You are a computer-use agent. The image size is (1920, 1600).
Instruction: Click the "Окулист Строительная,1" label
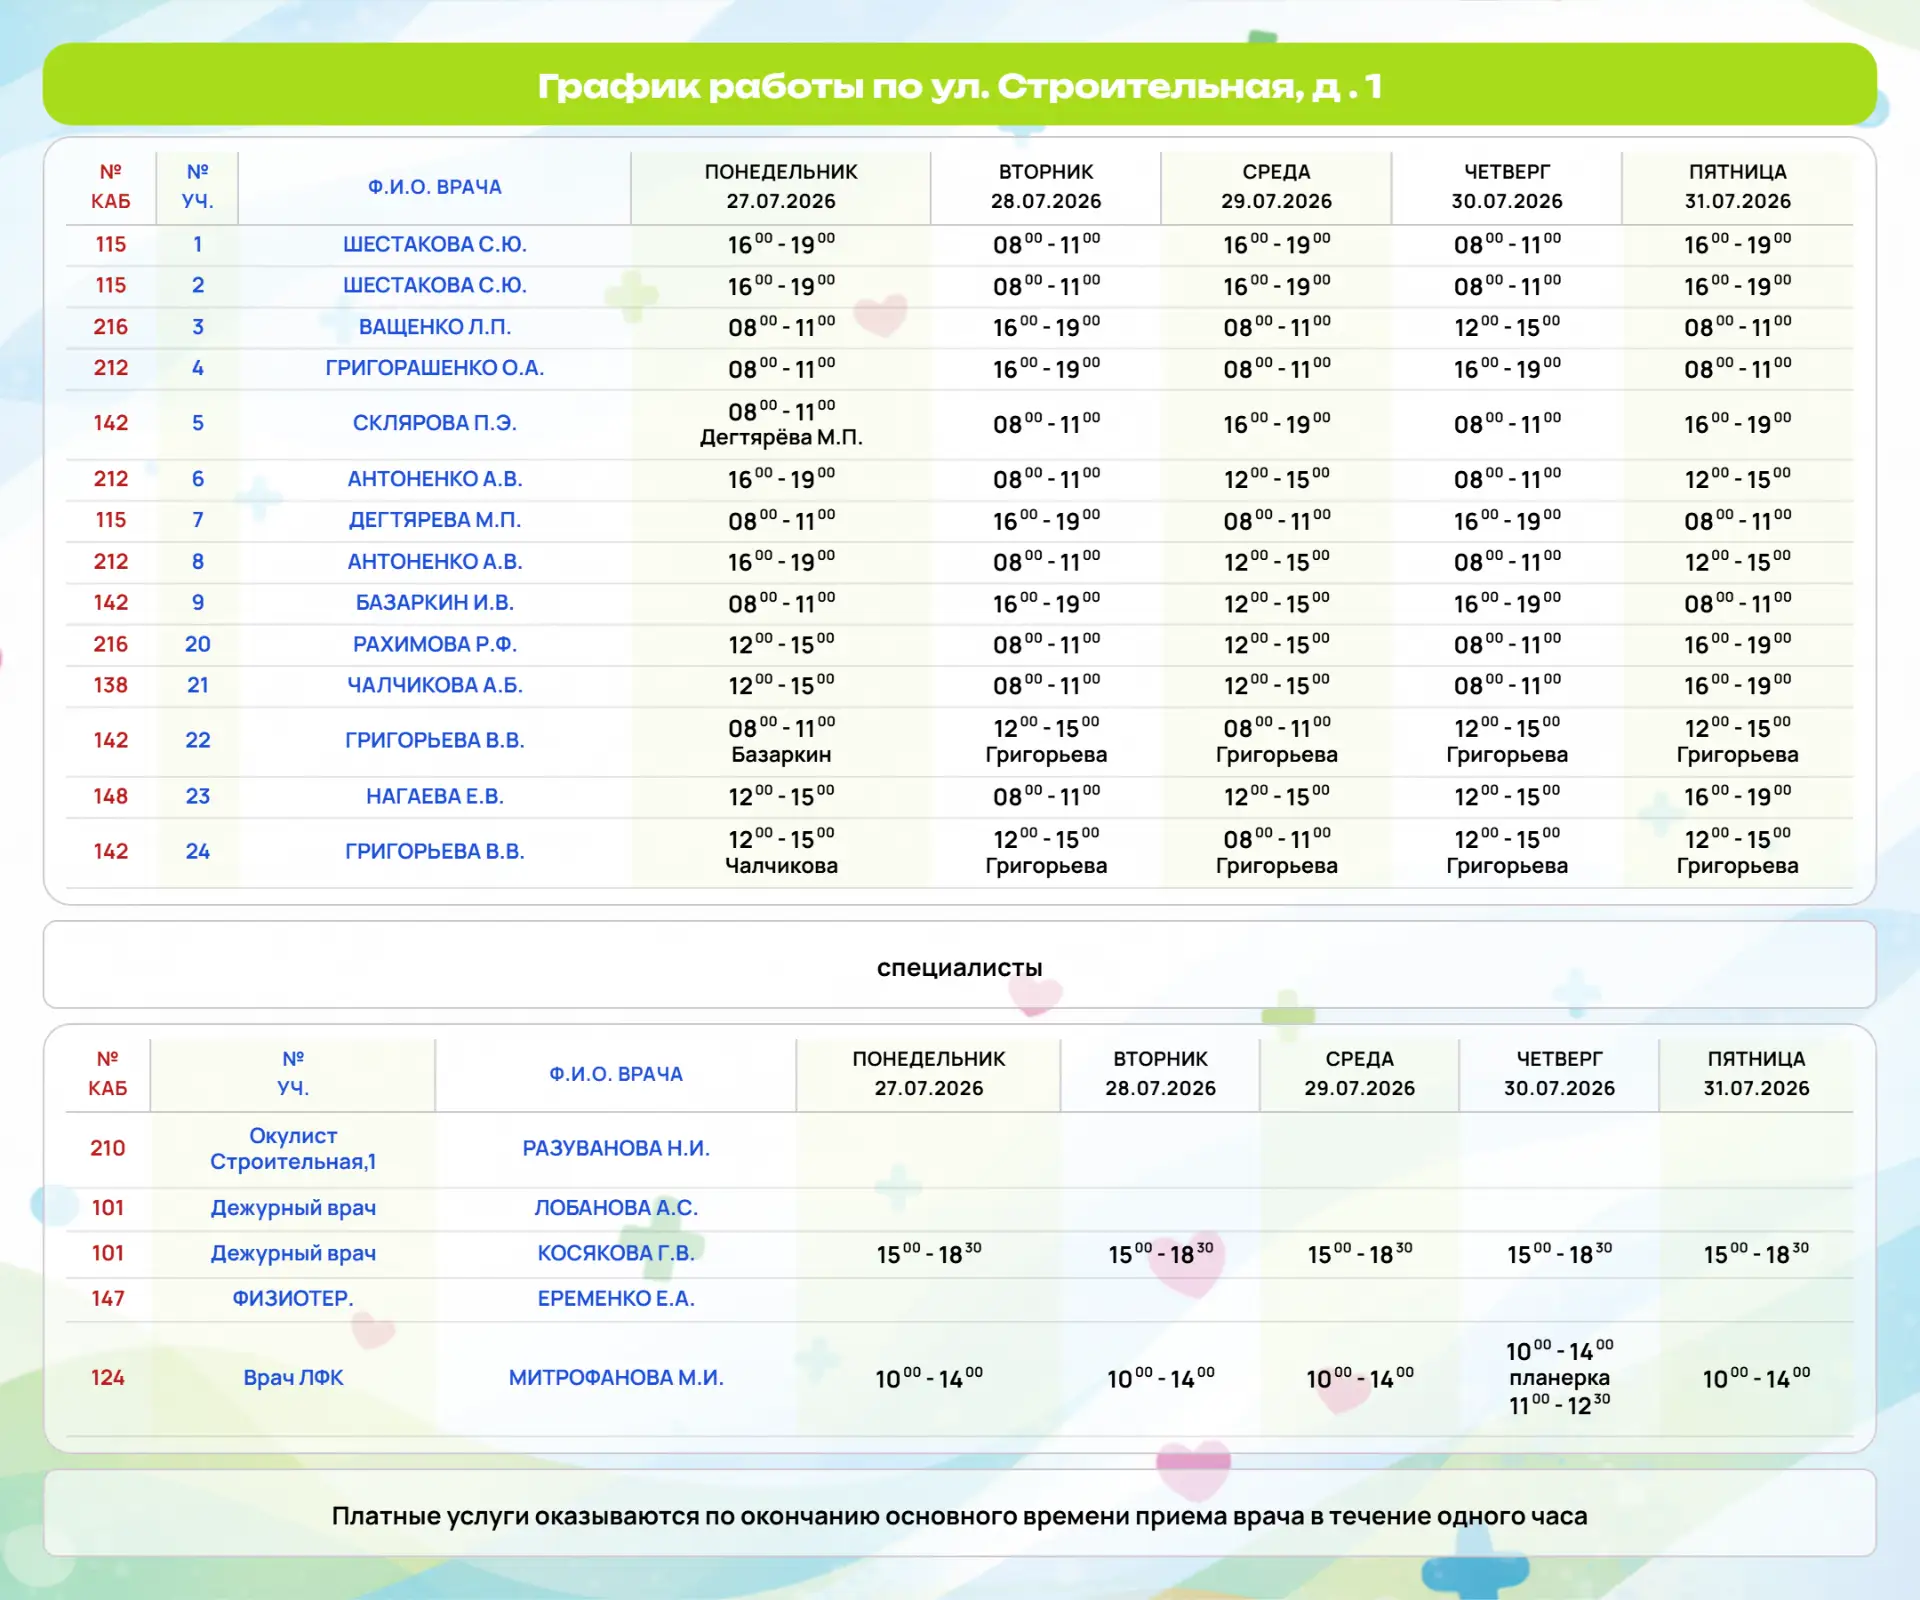click(293, 1148)
